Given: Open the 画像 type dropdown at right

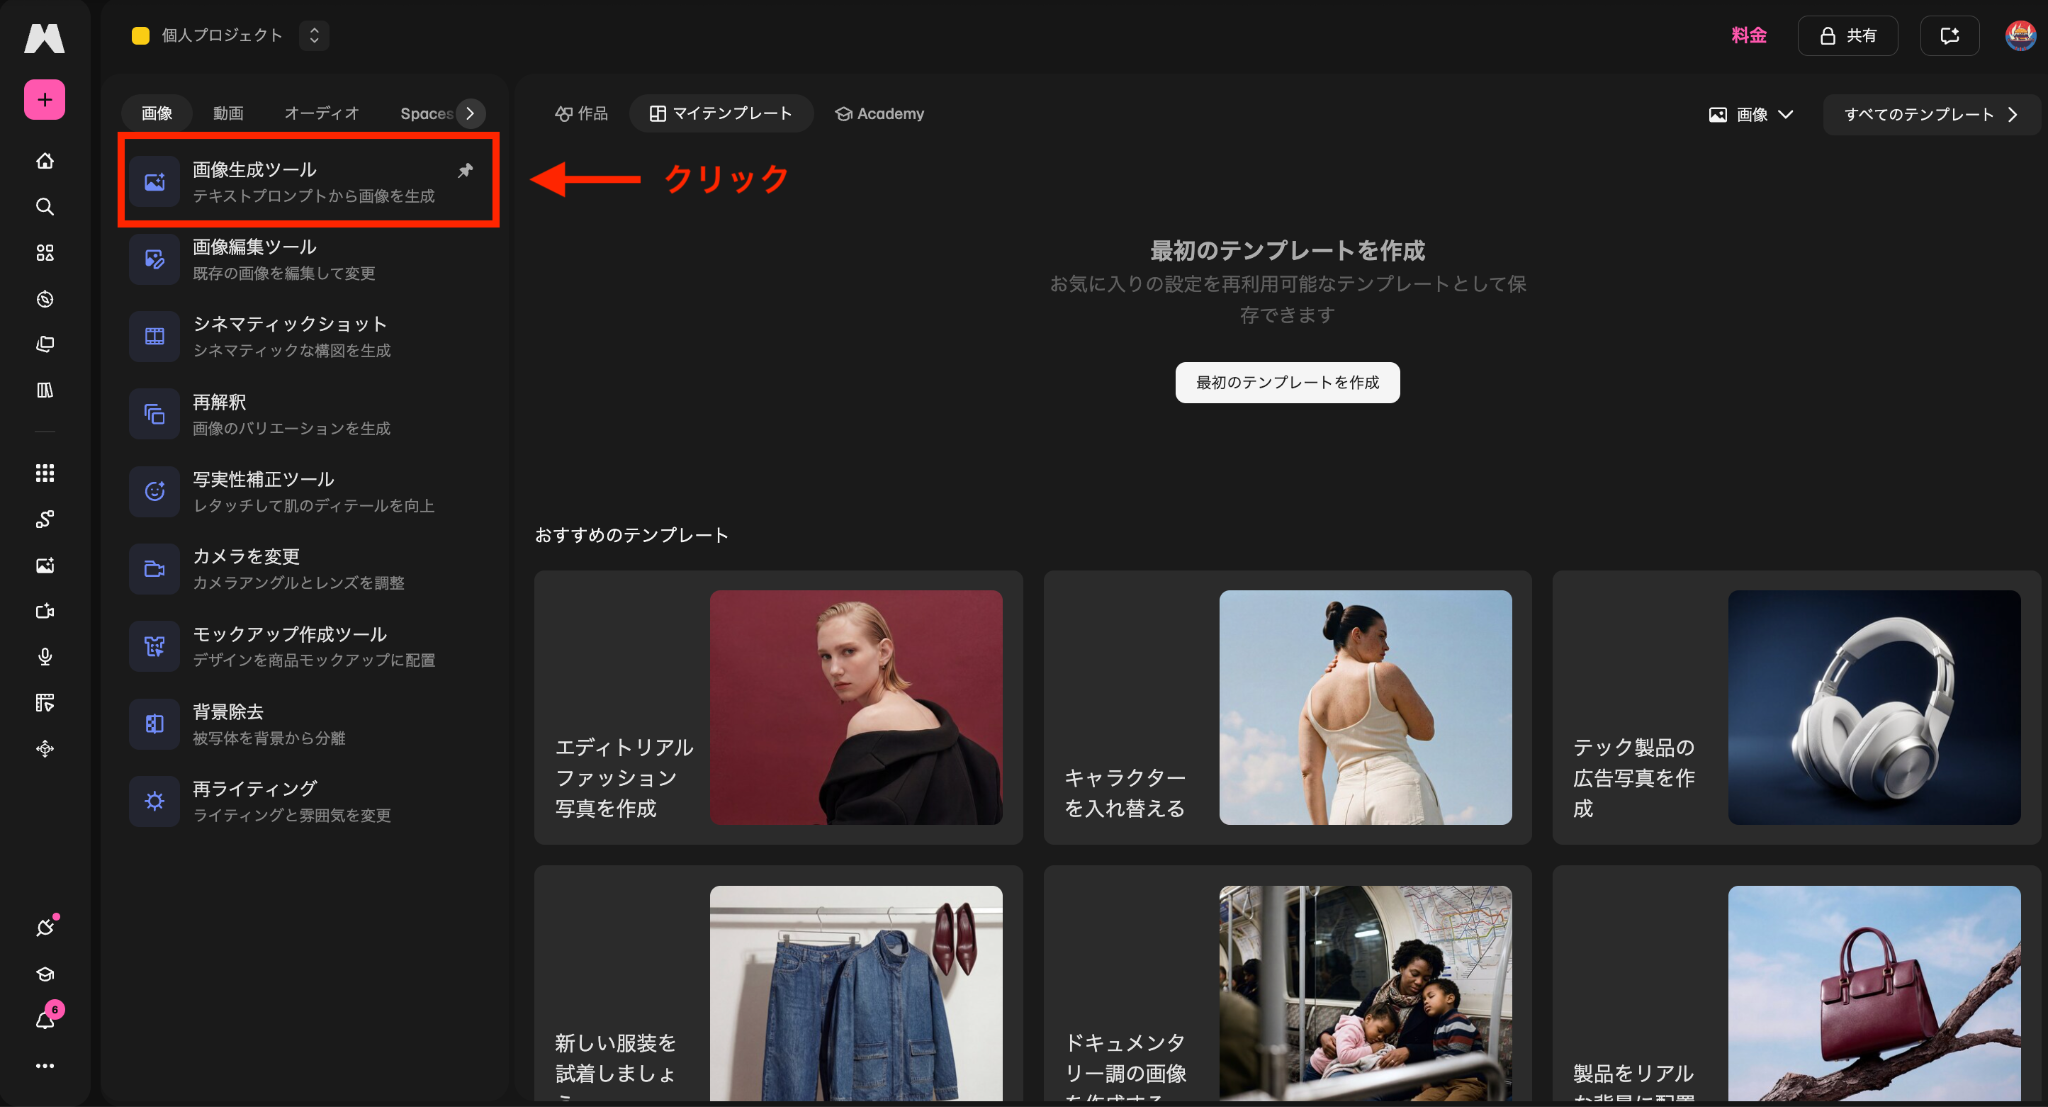Looking at the screenshot, I should [1750, 115].
